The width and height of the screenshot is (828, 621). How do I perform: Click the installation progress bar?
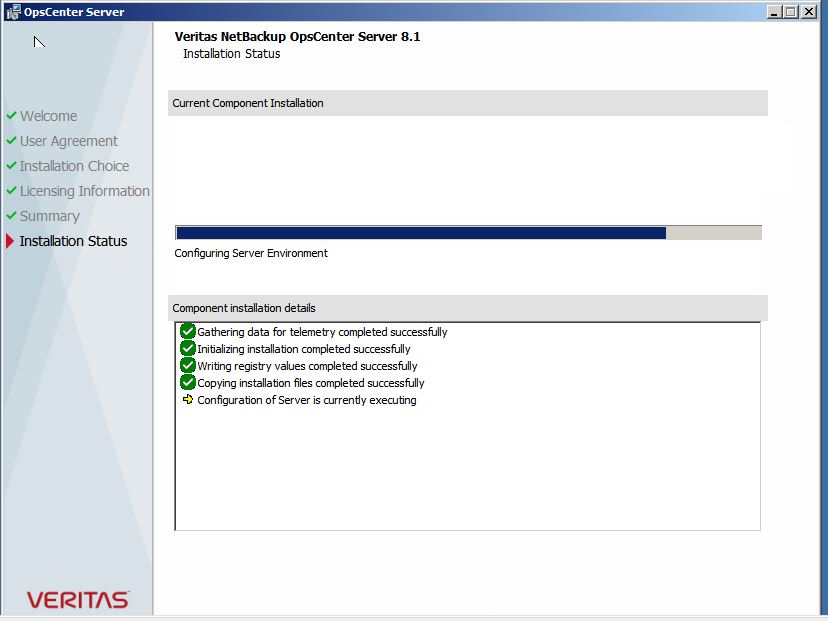tap(467, 232)
